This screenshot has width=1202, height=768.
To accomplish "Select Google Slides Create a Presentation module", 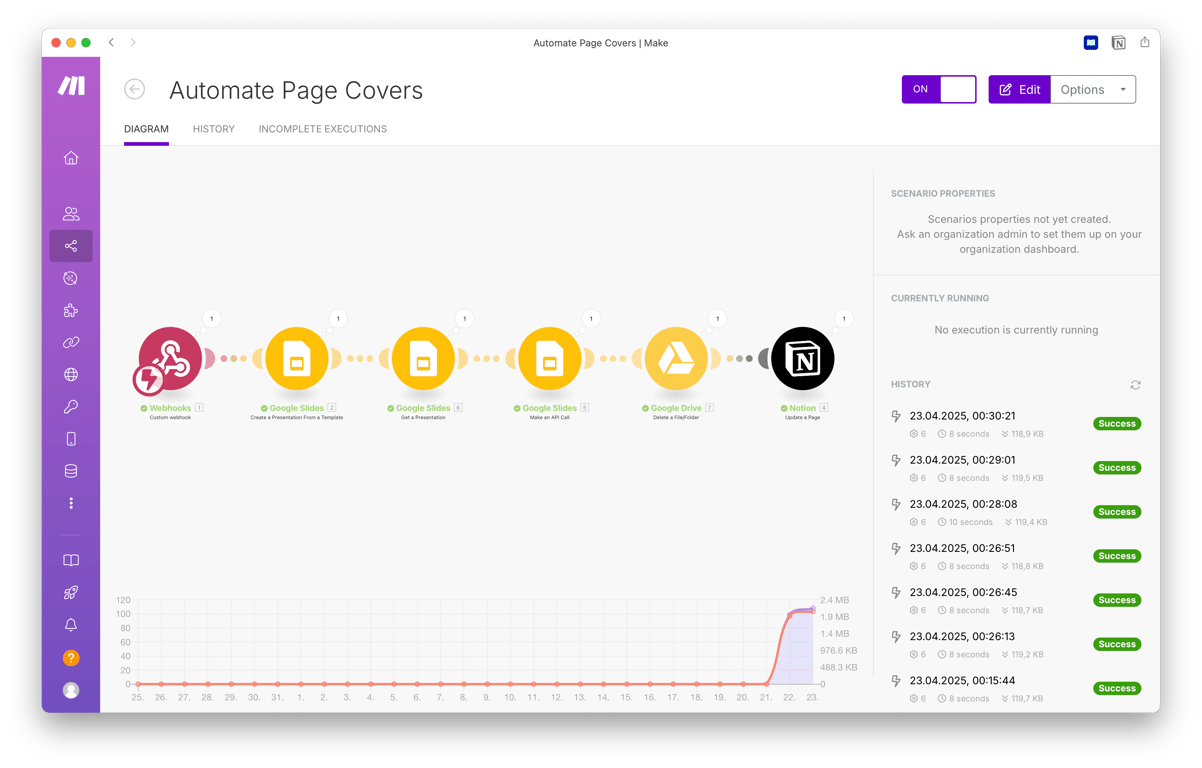I will (x=297, y=358).
